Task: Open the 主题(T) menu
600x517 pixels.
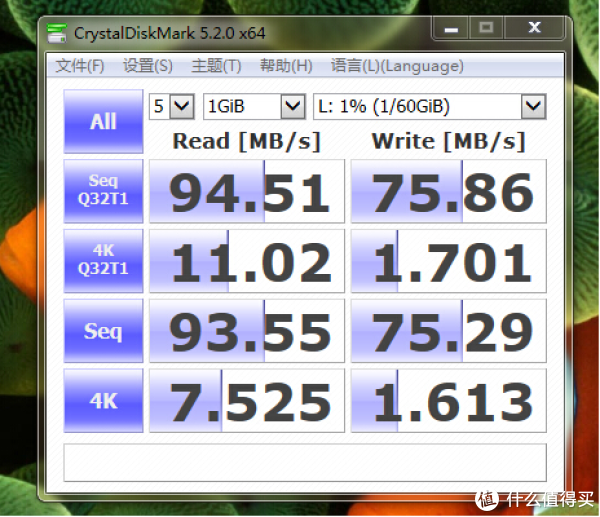Action: point(216,66)
